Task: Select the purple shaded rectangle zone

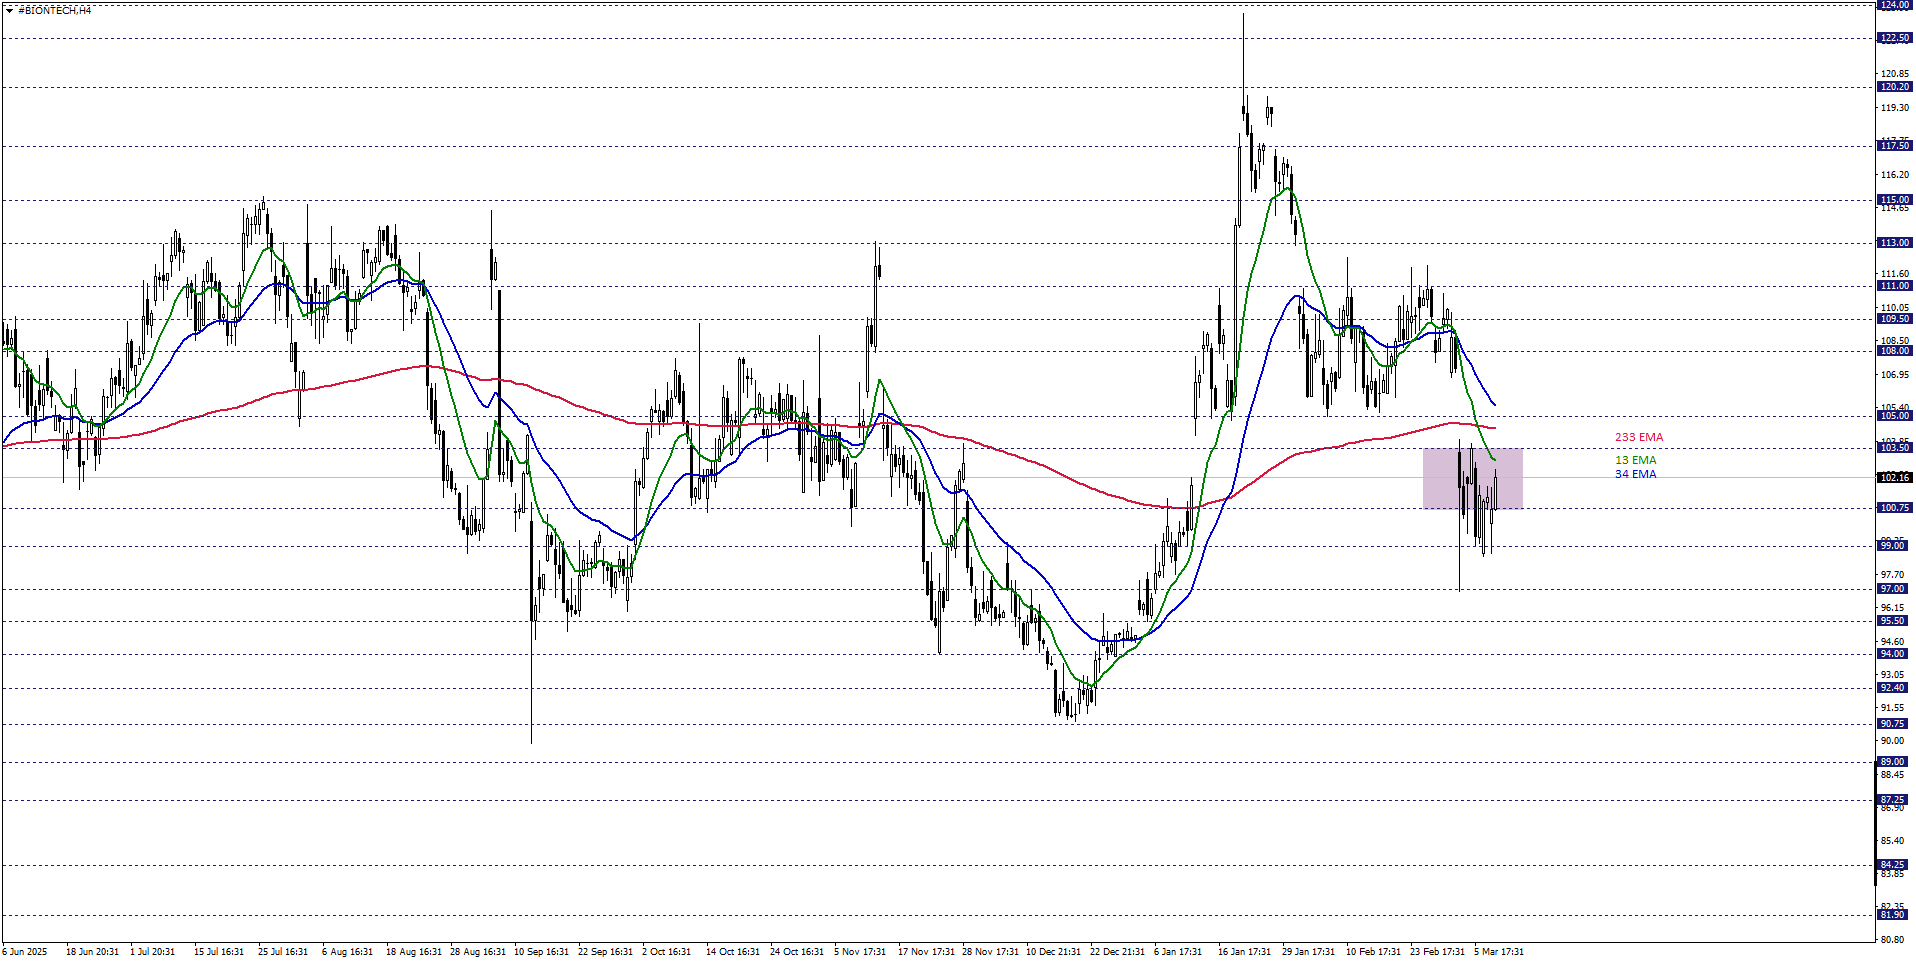Action: coord(1472,479)
